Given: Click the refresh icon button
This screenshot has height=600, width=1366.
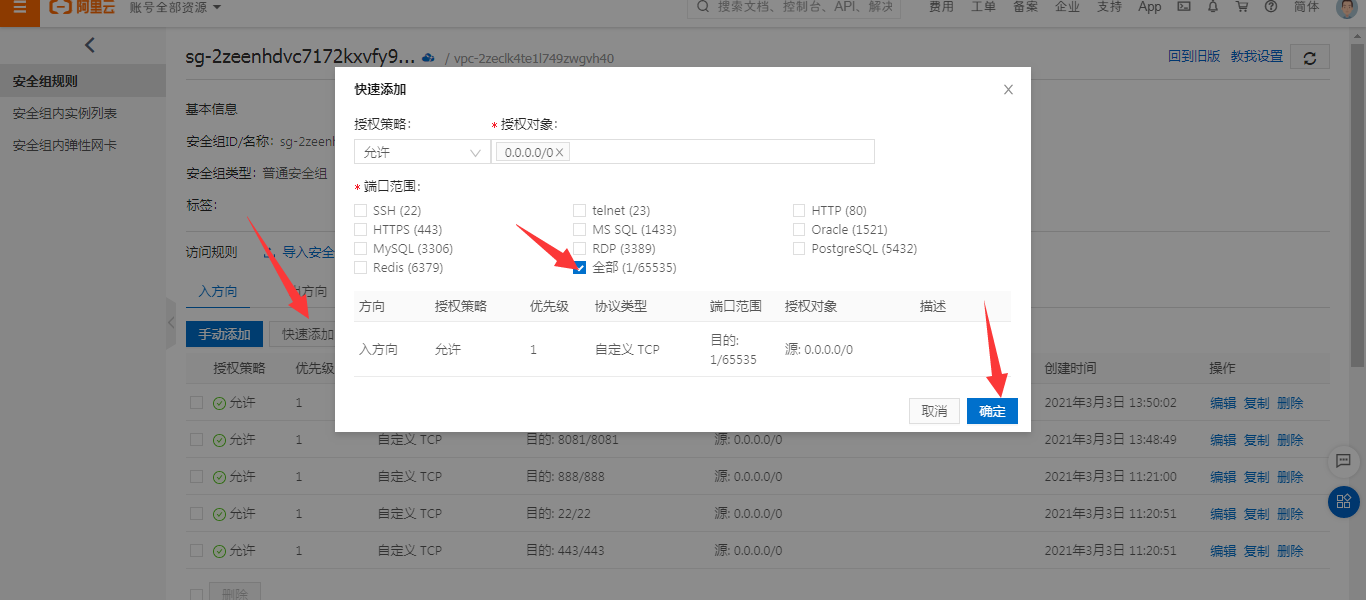Looking at the screenshot, I should [1310, 57].
